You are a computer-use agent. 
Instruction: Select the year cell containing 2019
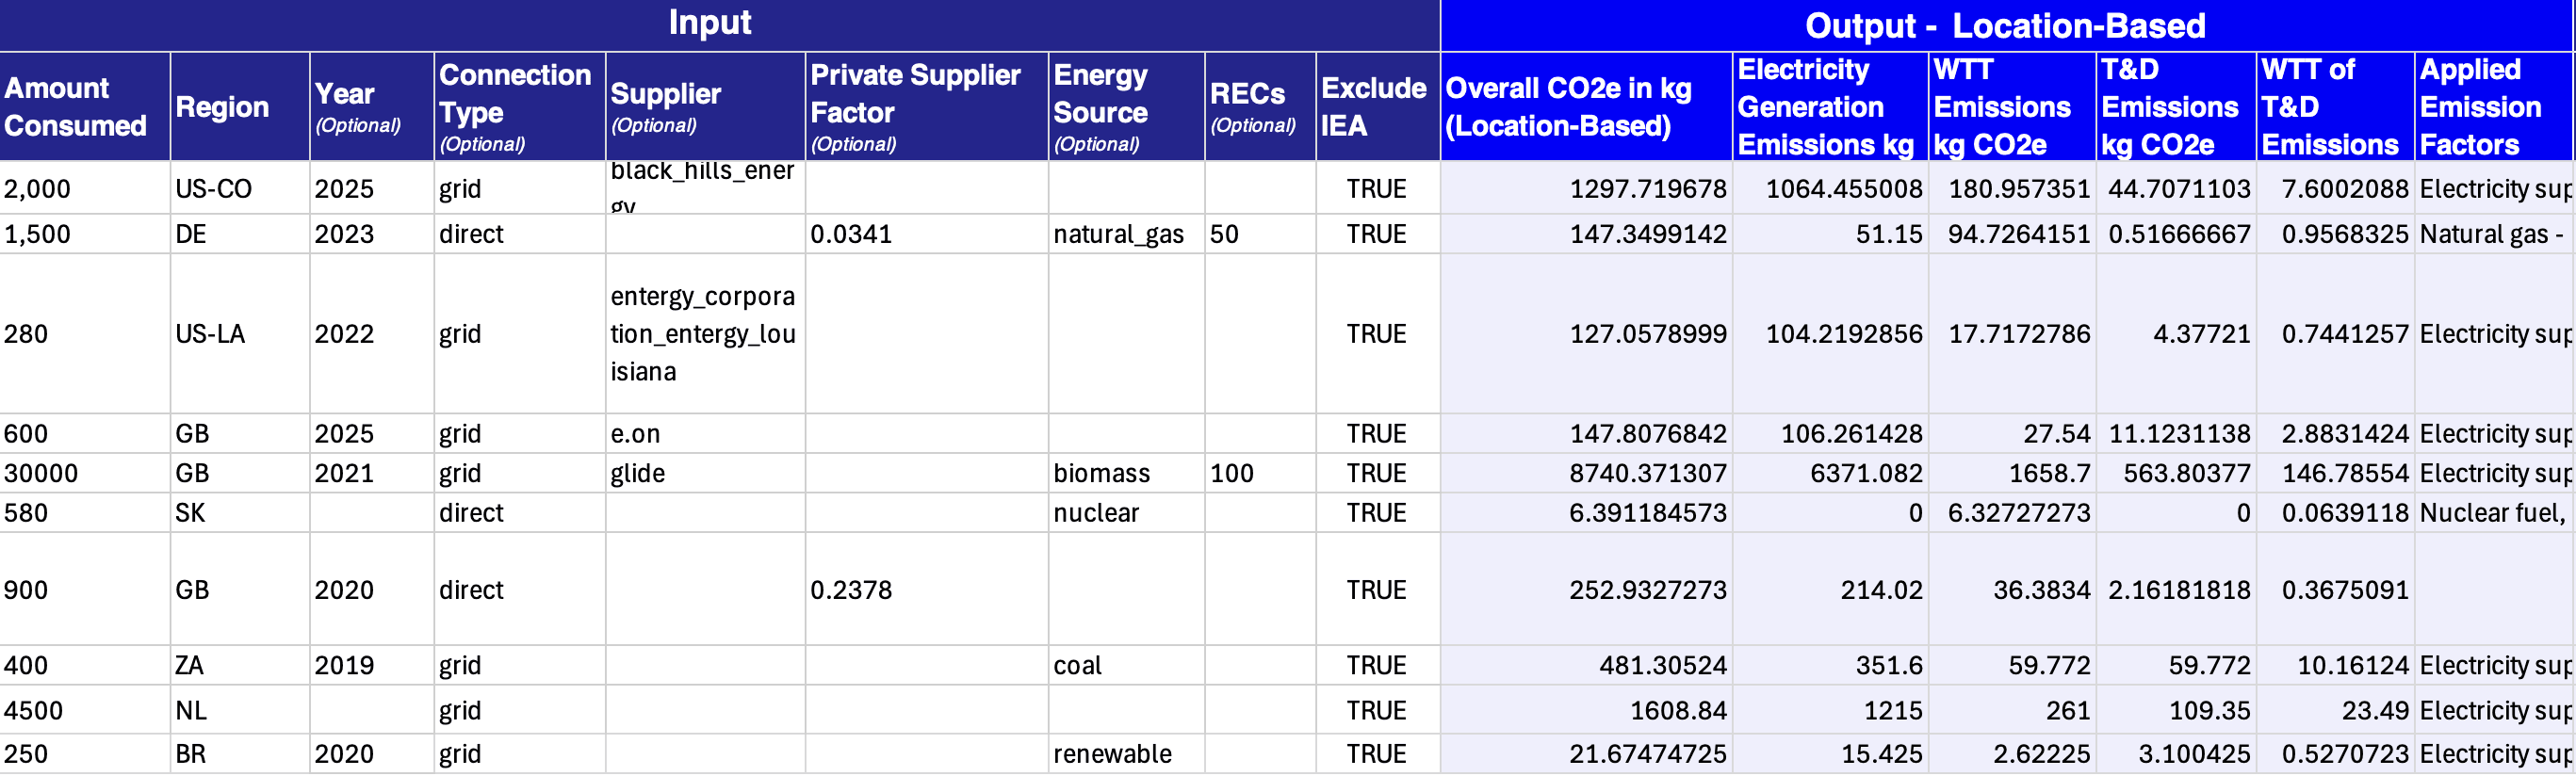pyautogui.click(x=344, y=665)
